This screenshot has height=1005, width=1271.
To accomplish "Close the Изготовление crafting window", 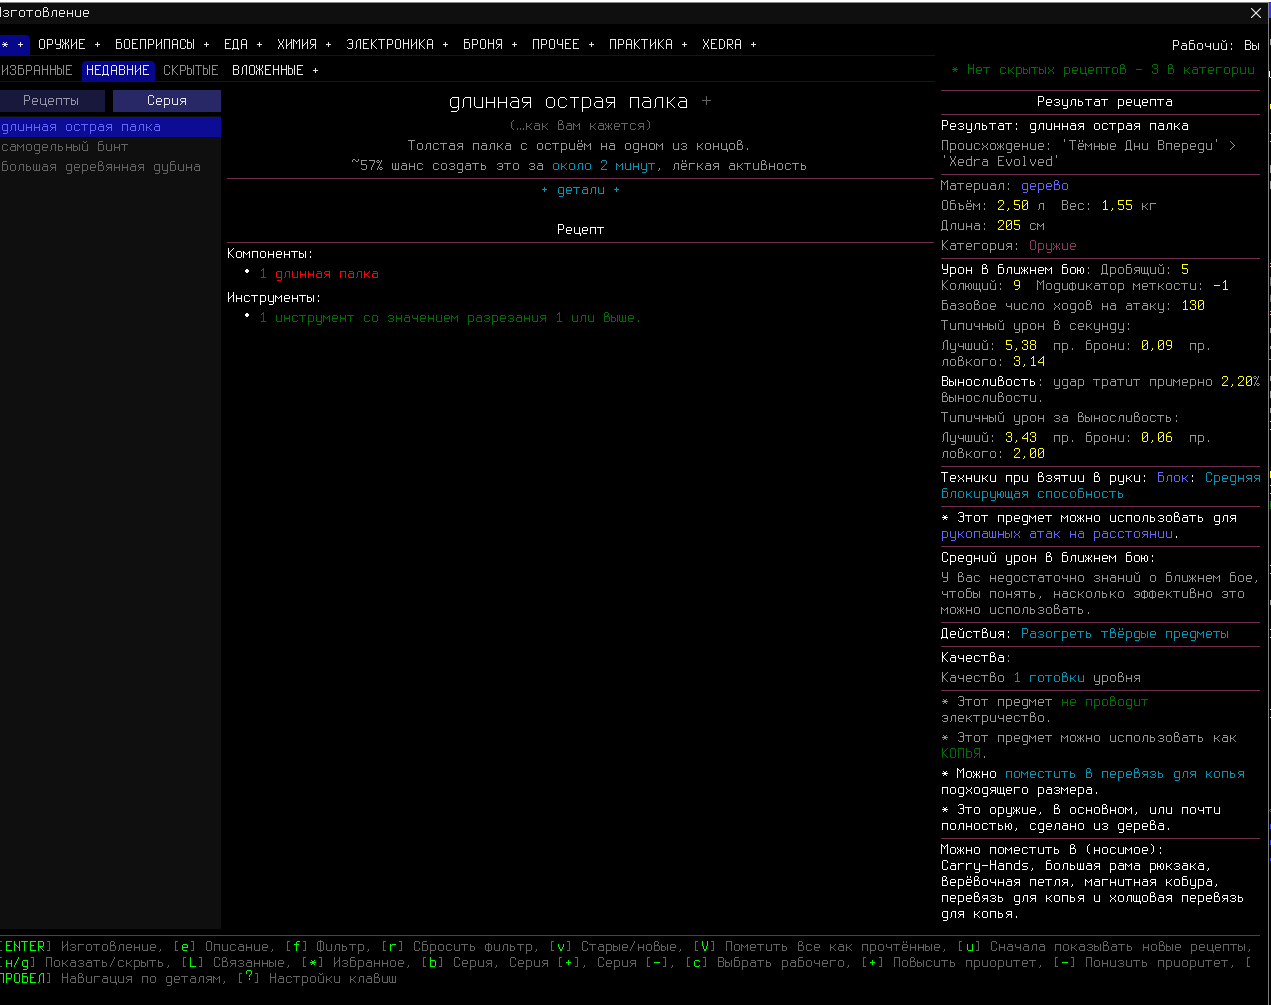I will (1256, 13).
